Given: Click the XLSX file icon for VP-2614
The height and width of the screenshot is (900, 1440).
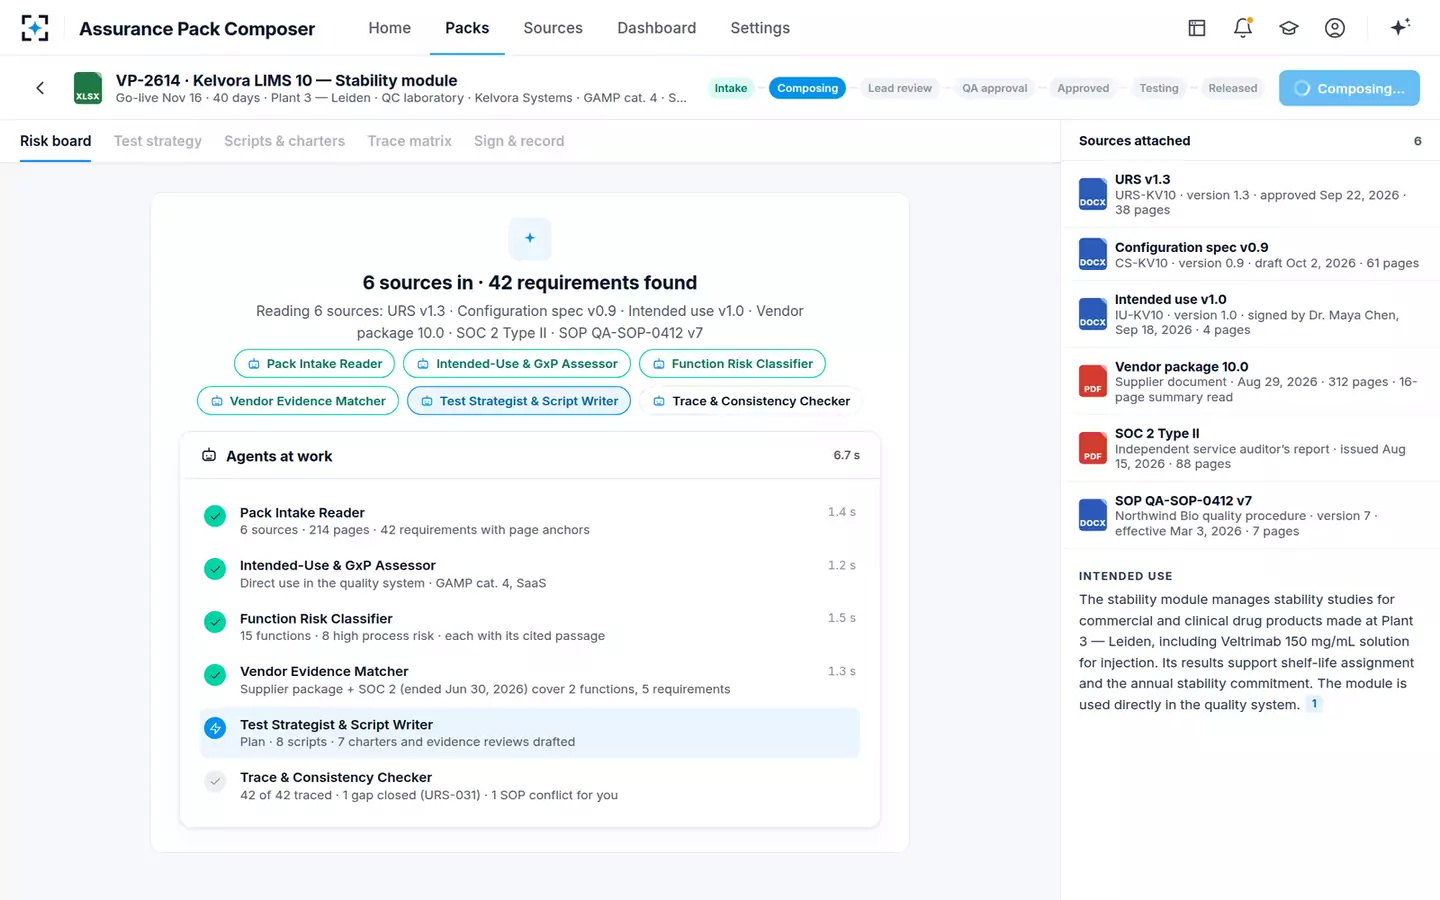Looking at the screenshot, I should (x=88, y=88).
